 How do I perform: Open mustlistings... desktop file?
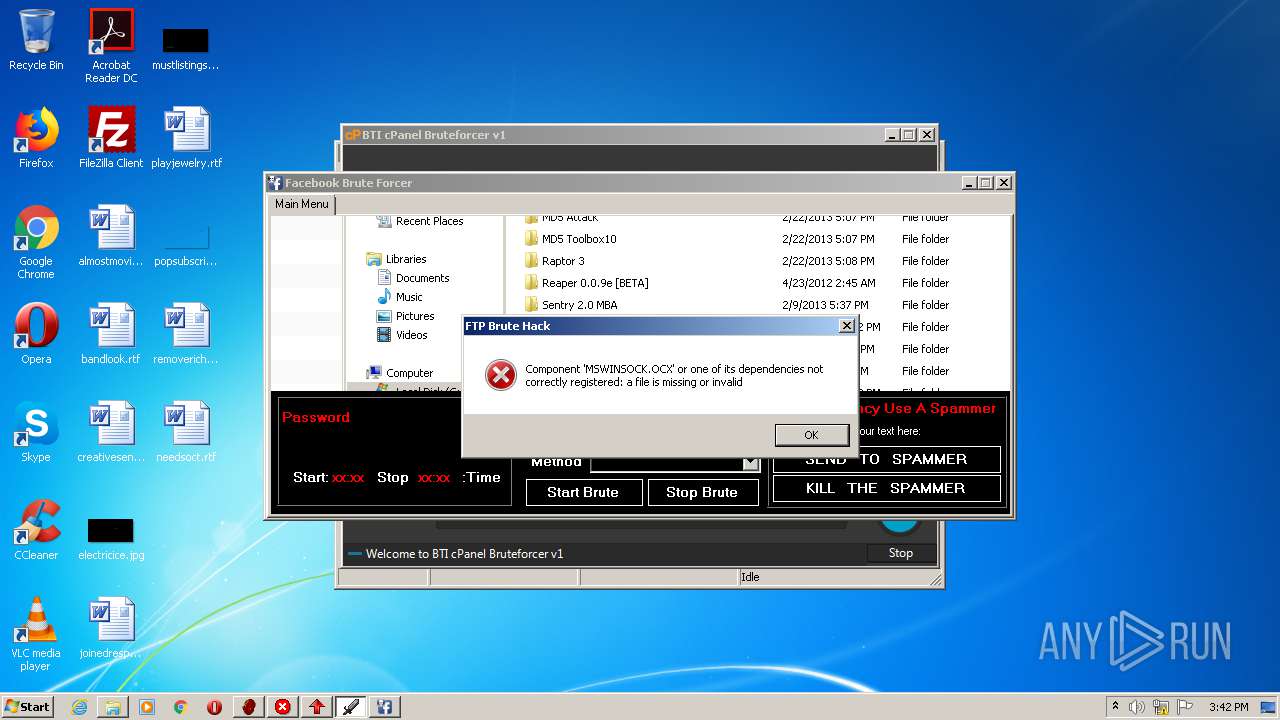(186, 48)
